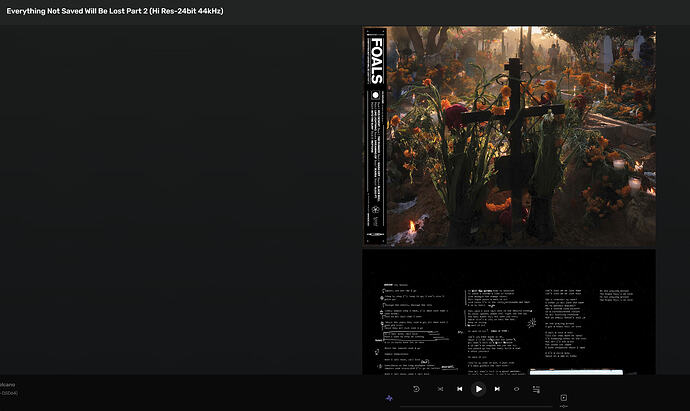This screenshot has height=411, width=690.
Task: Toggle repeat loop mode
Action: click(x=517, y=389)
